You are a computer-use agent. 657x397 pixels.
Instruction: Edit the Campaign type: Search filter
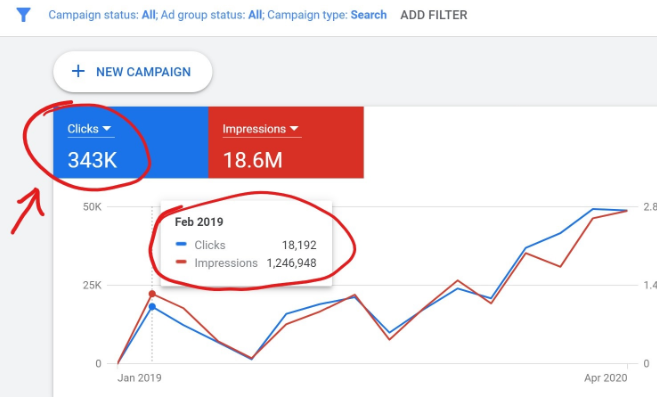(327, 15)
